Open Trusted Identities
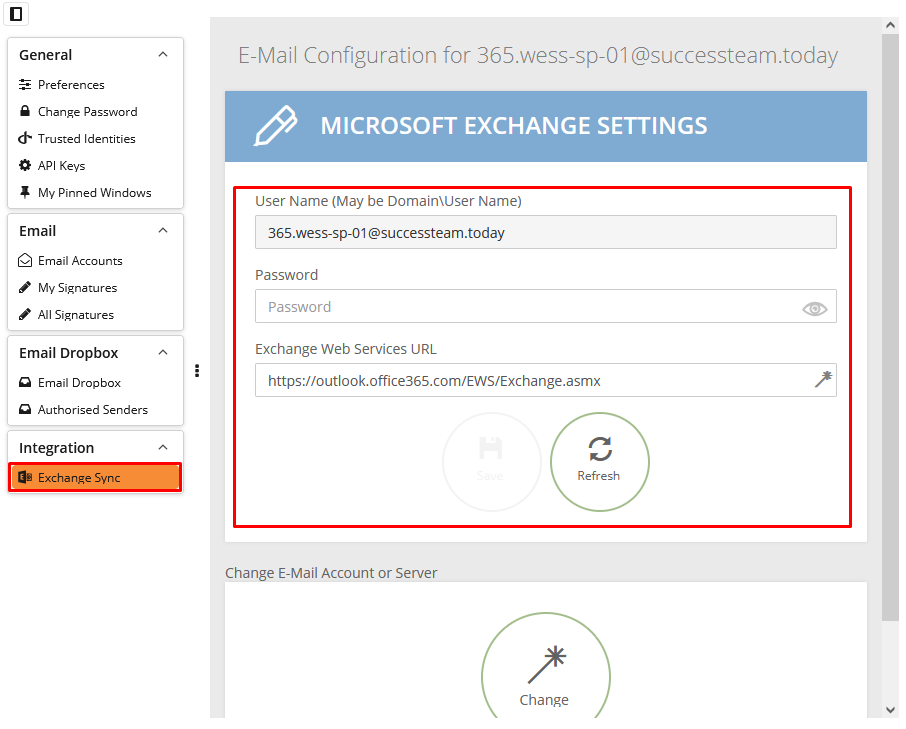 (87, 139)
